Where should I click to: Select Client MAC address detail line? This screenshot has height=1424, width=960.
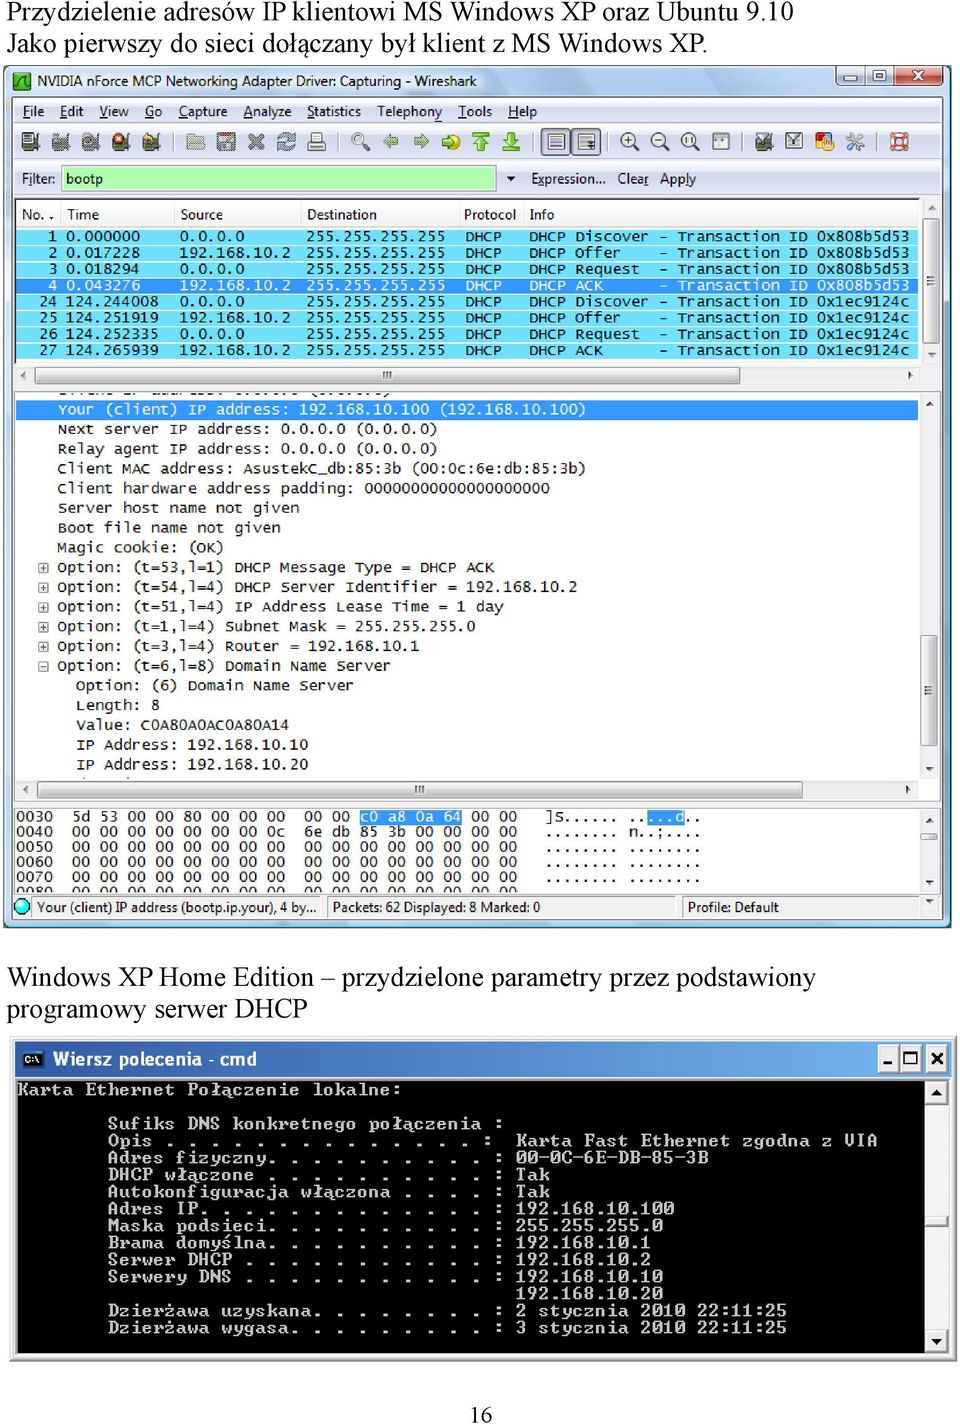click(x=321, y=468)
